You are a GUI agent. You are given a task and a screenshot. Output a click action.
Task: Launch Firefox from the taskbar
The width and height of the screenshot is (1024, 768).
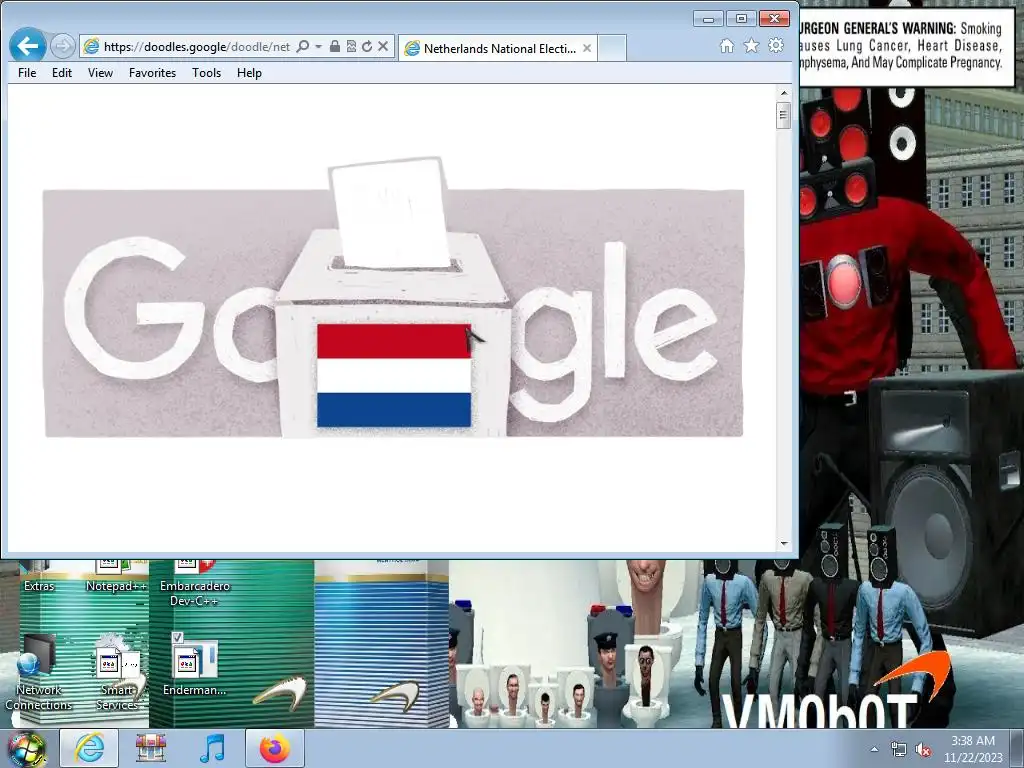coord(274,748)
